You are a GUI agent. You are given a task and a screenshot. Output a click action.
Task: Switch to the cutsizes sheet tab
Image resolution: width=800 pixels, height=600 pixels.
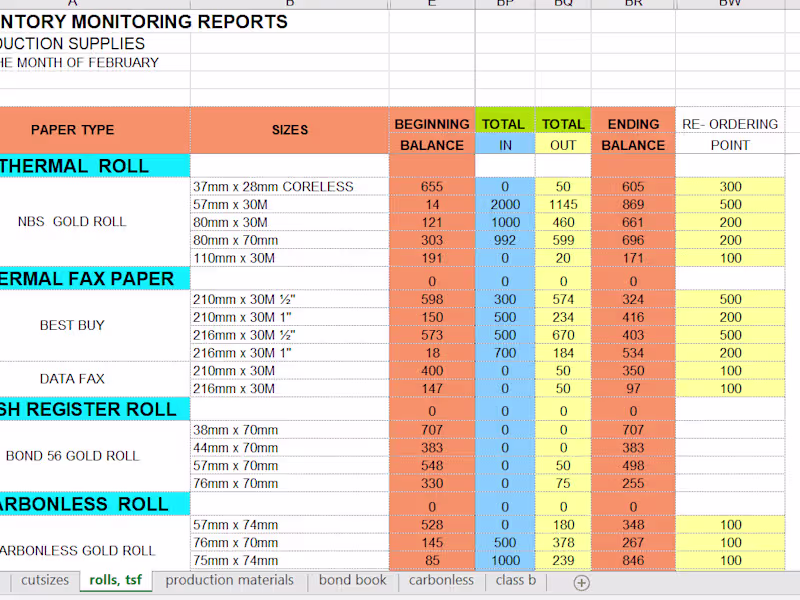(x=44, y=580)
